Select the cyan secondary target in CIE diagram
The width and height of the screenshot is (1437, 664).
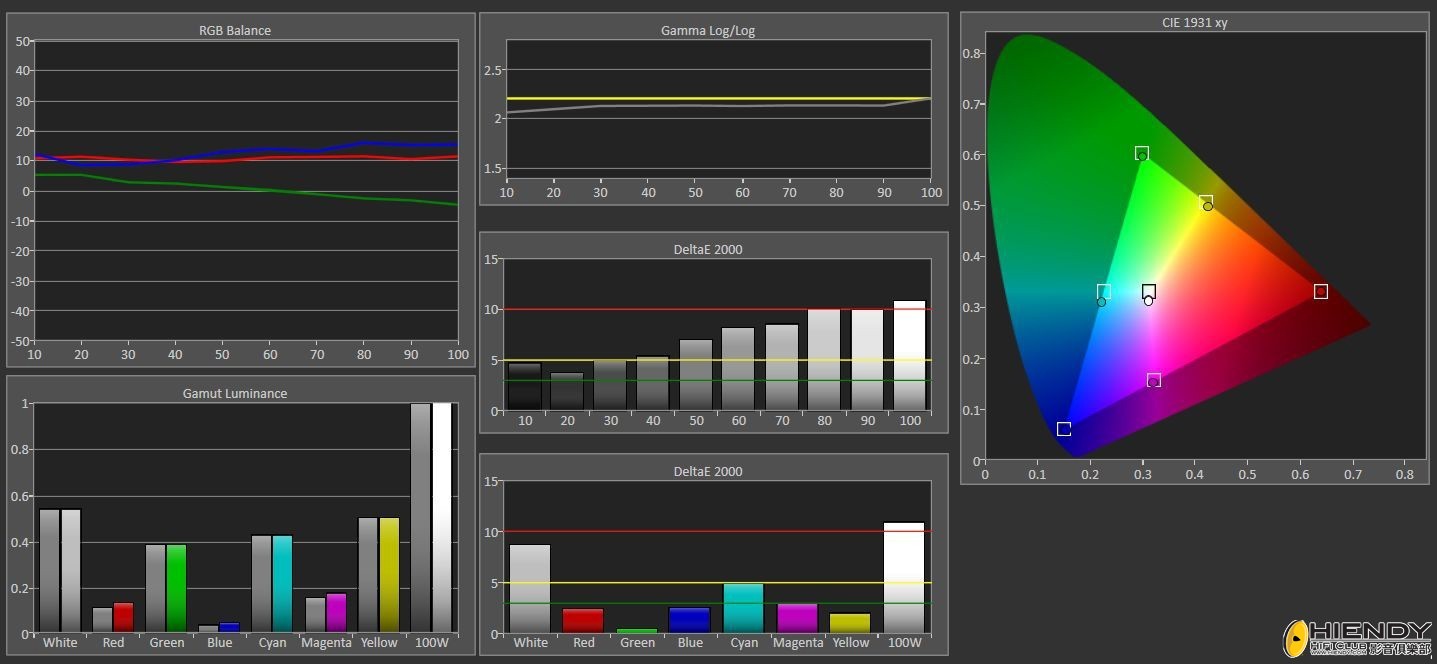tap(1104, 292)
